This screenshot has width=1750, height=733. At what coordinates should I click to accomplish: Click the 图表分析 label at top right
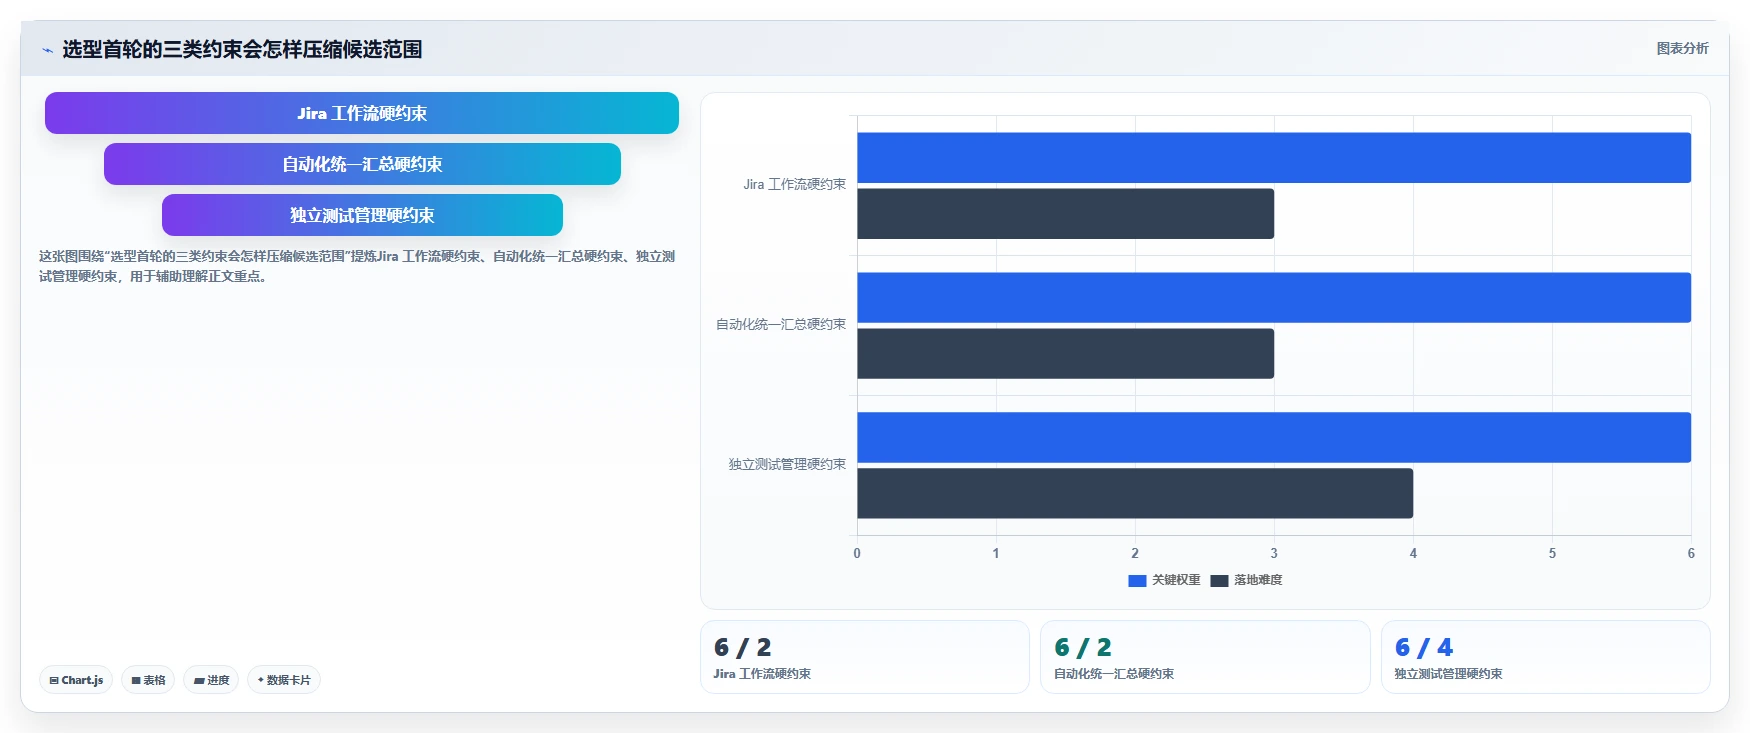pos(1682,48)
